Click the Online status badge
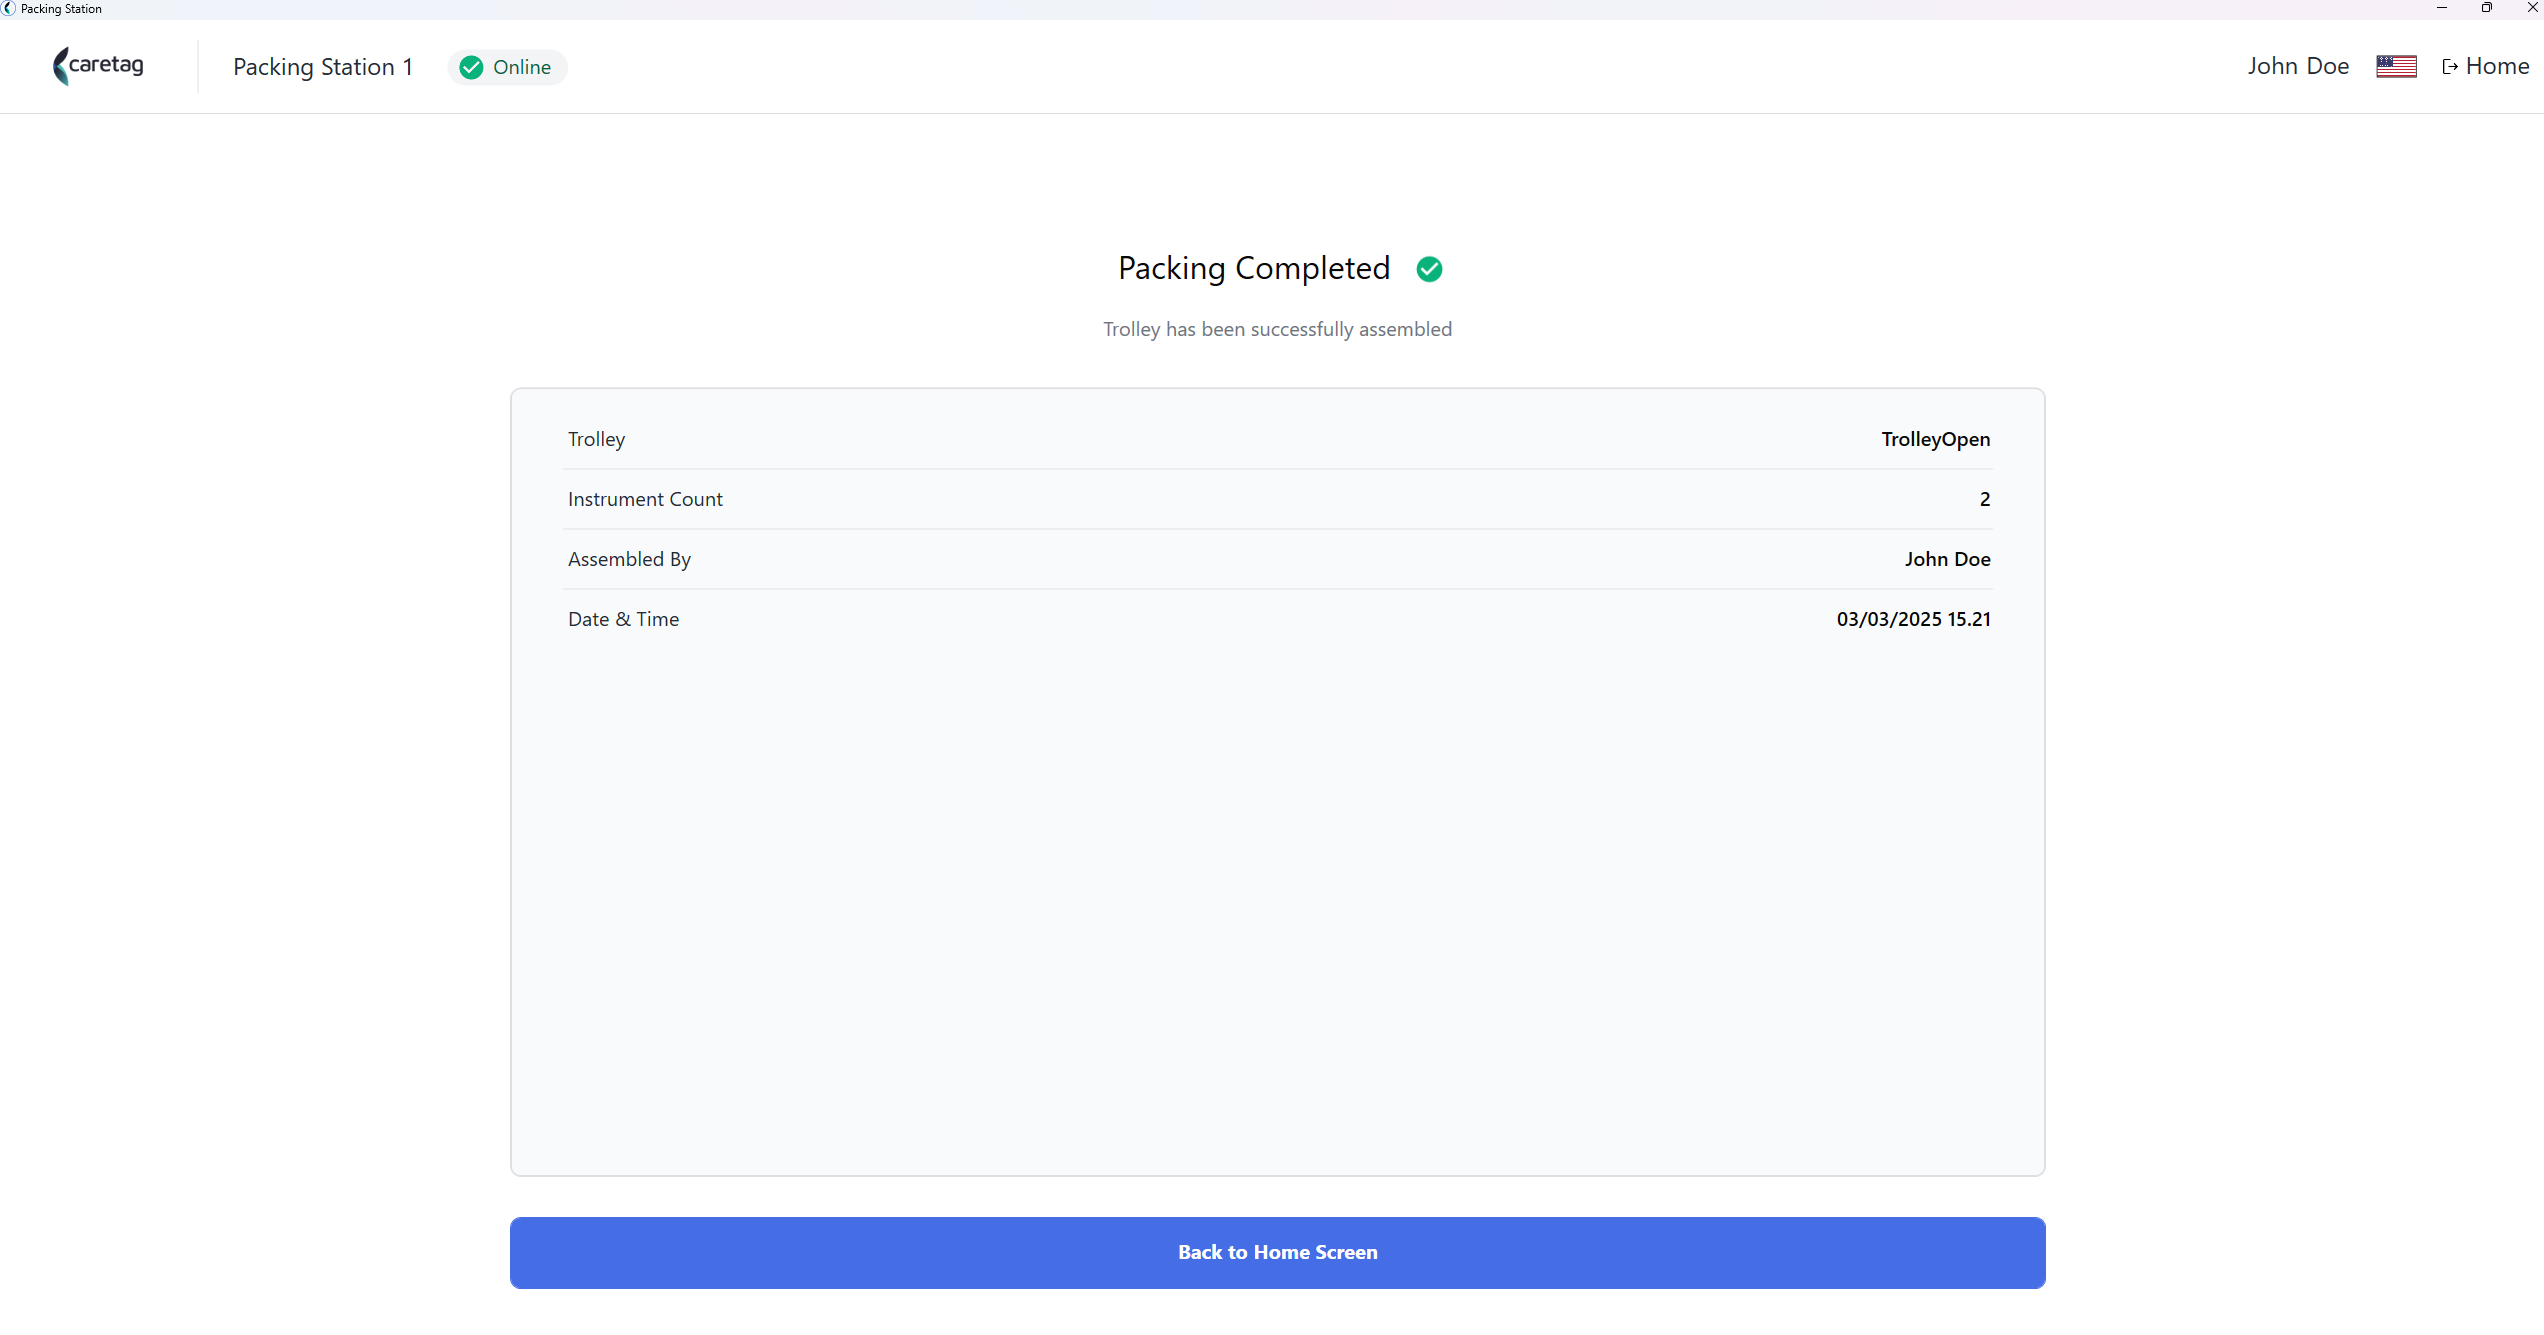Image resolution: width=2544 pixels, height=1335 pixels. click(507, 67)
